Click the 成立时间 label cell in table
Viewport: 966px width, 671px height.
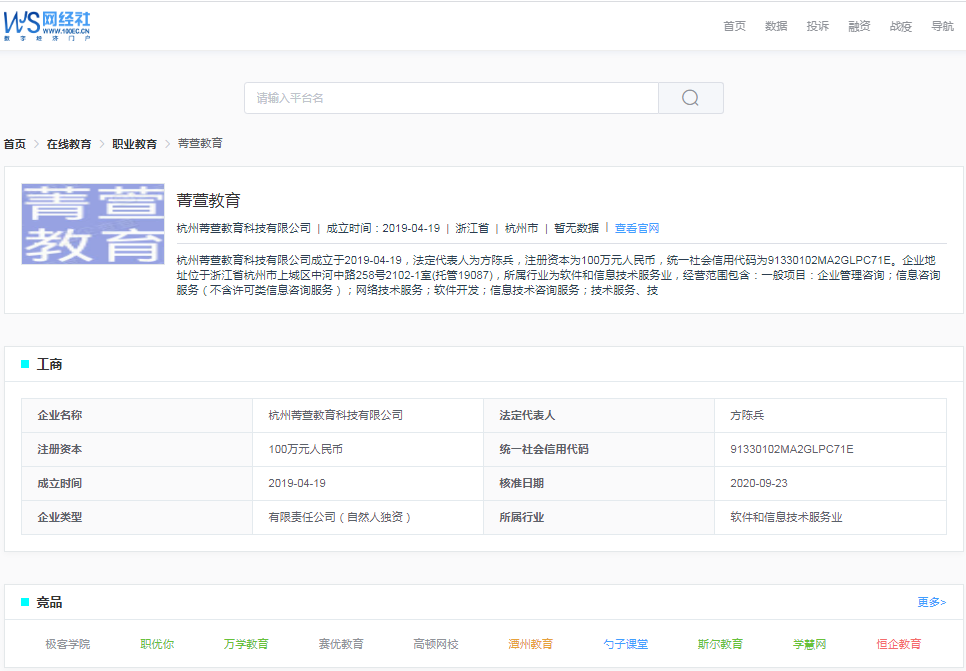[x=137, y=483]
